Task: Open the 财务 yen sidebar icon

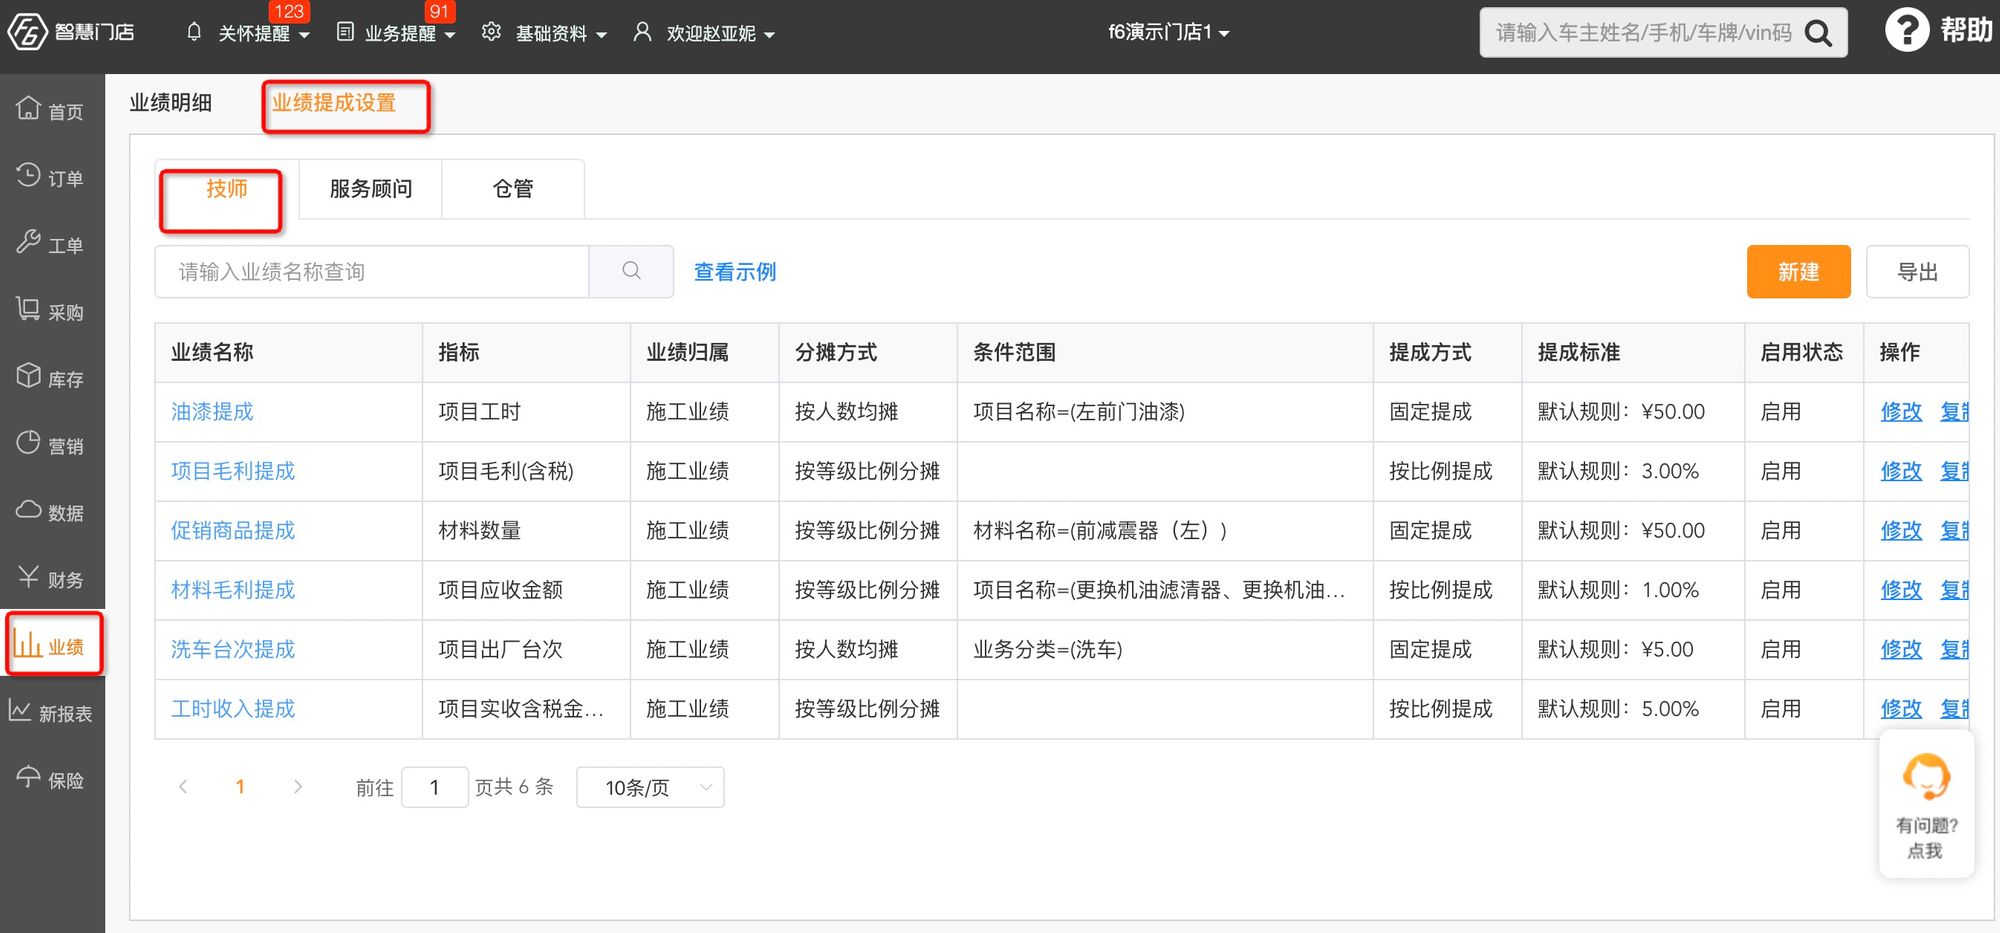Action: point(29,577)
